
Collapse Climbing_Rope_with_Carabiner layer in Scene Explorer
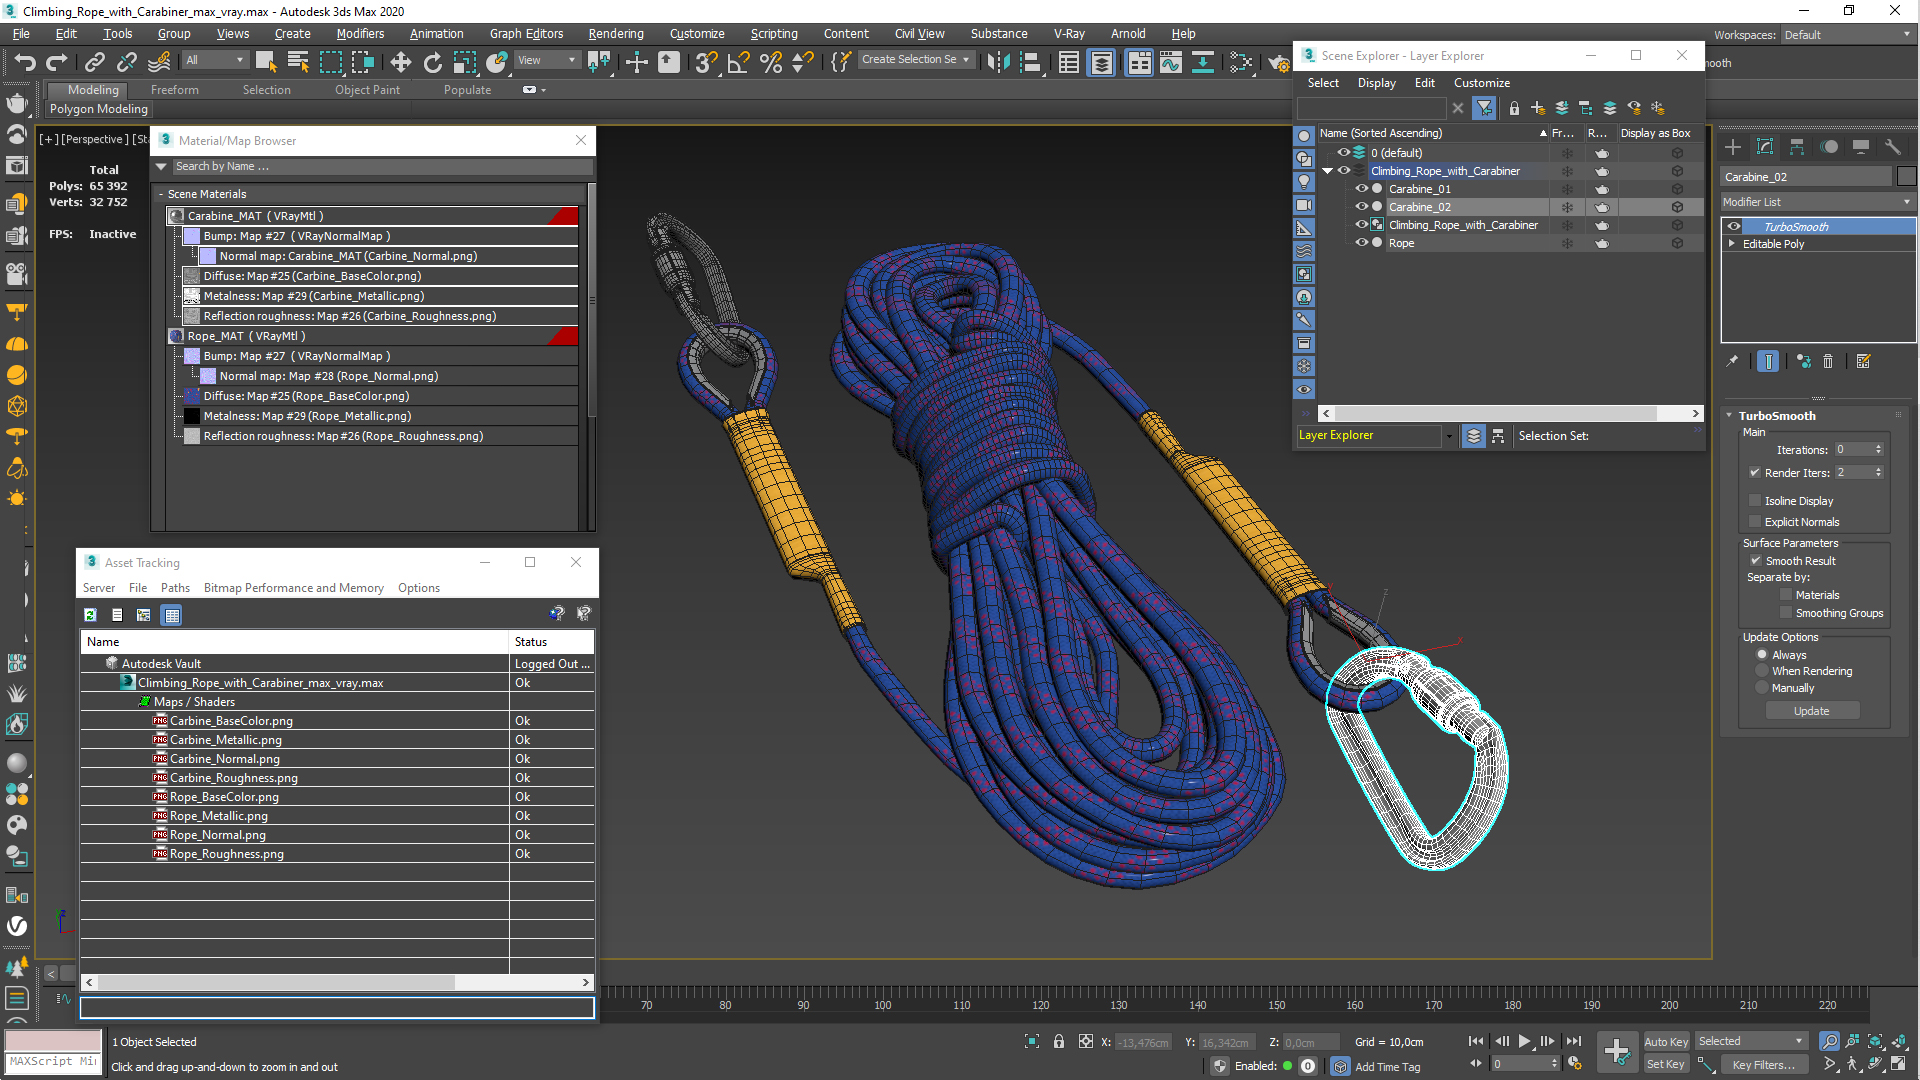click(x=1328, y=171)
